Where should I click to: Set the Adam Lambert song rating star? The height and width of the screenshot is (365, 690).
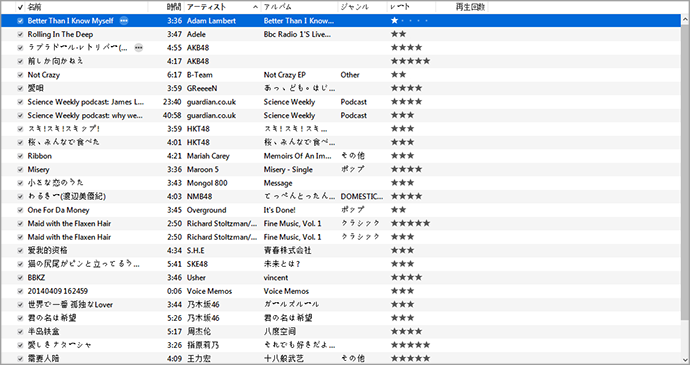click(394, 21)
